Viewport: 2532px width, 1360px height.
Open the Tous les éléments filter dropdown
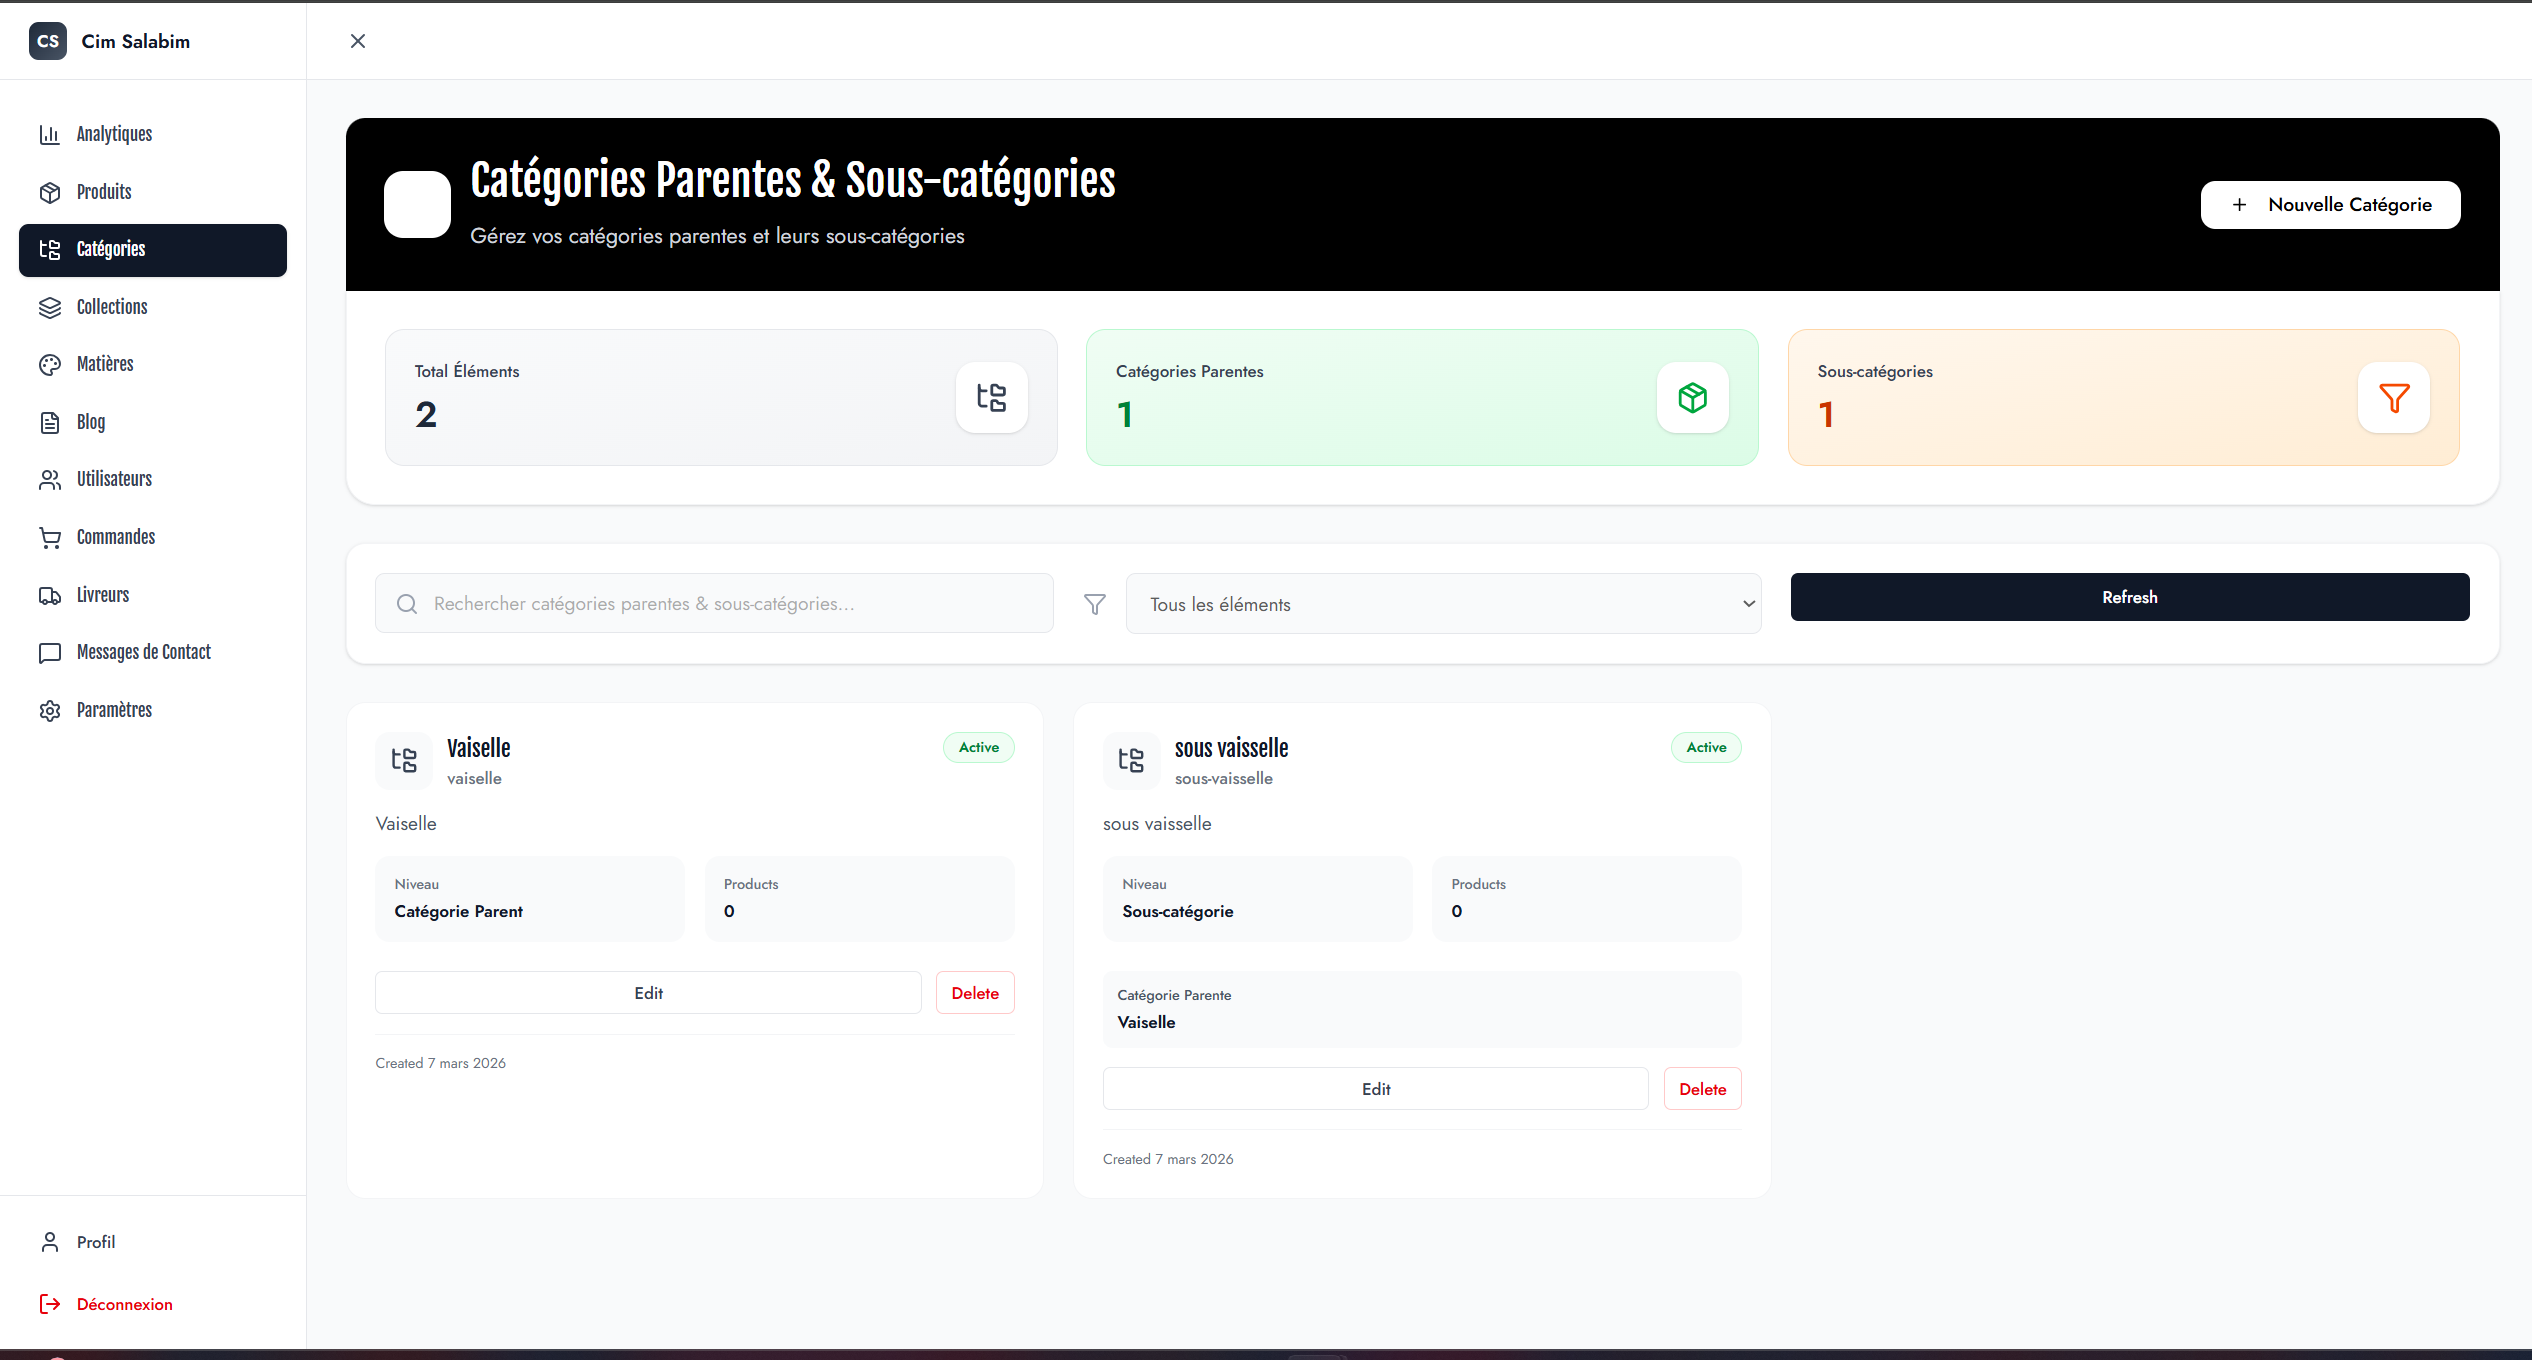point(1443,604)
